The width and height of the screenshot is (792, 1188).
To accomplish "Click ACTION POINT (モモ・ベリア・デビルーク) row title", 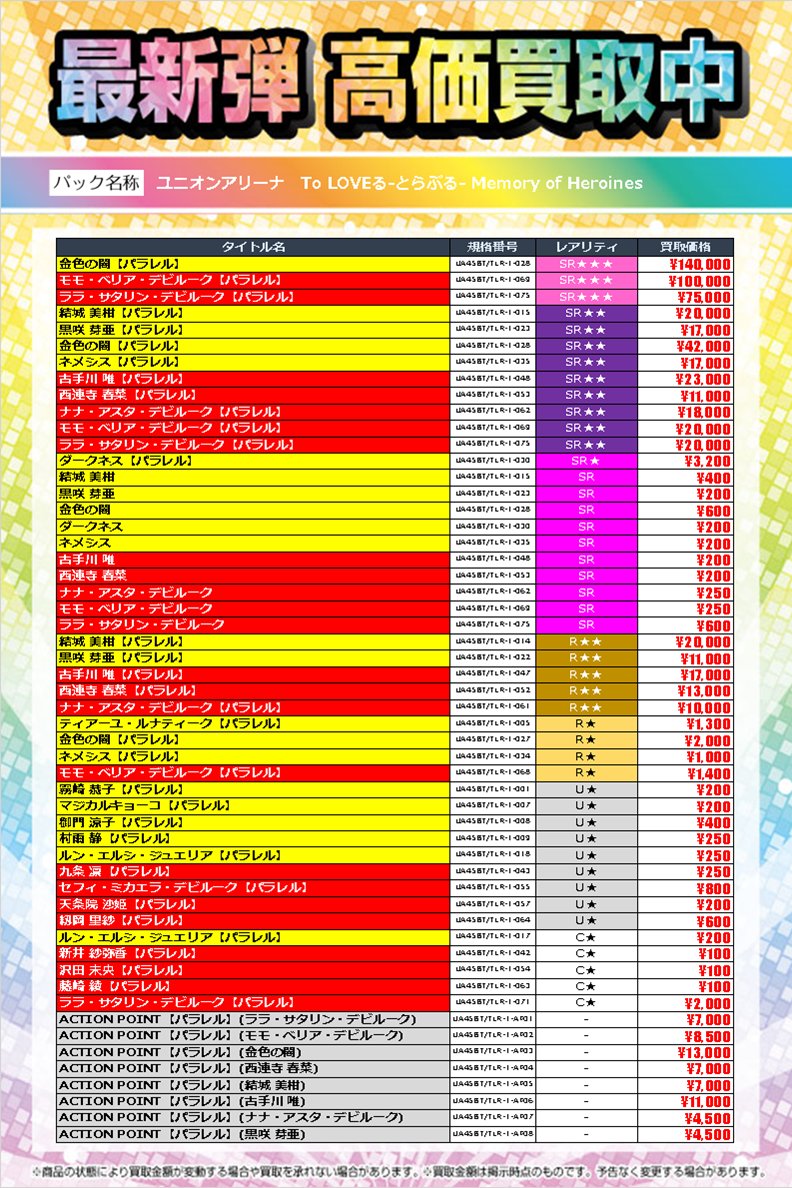I will 253,1036.
